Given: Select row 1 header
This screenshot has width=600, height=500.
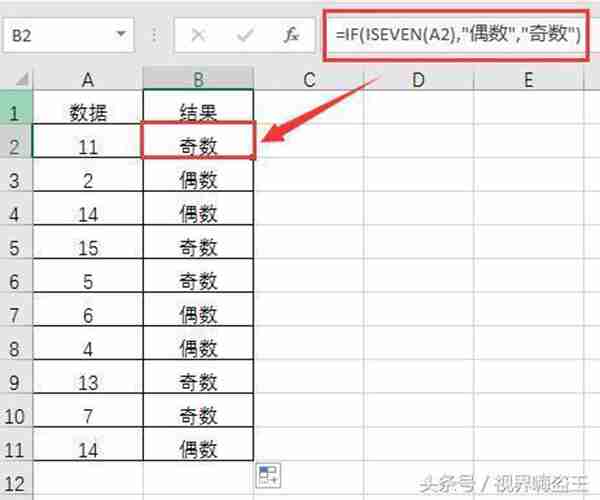Looking at the screenshot, I should coord(16,108).
